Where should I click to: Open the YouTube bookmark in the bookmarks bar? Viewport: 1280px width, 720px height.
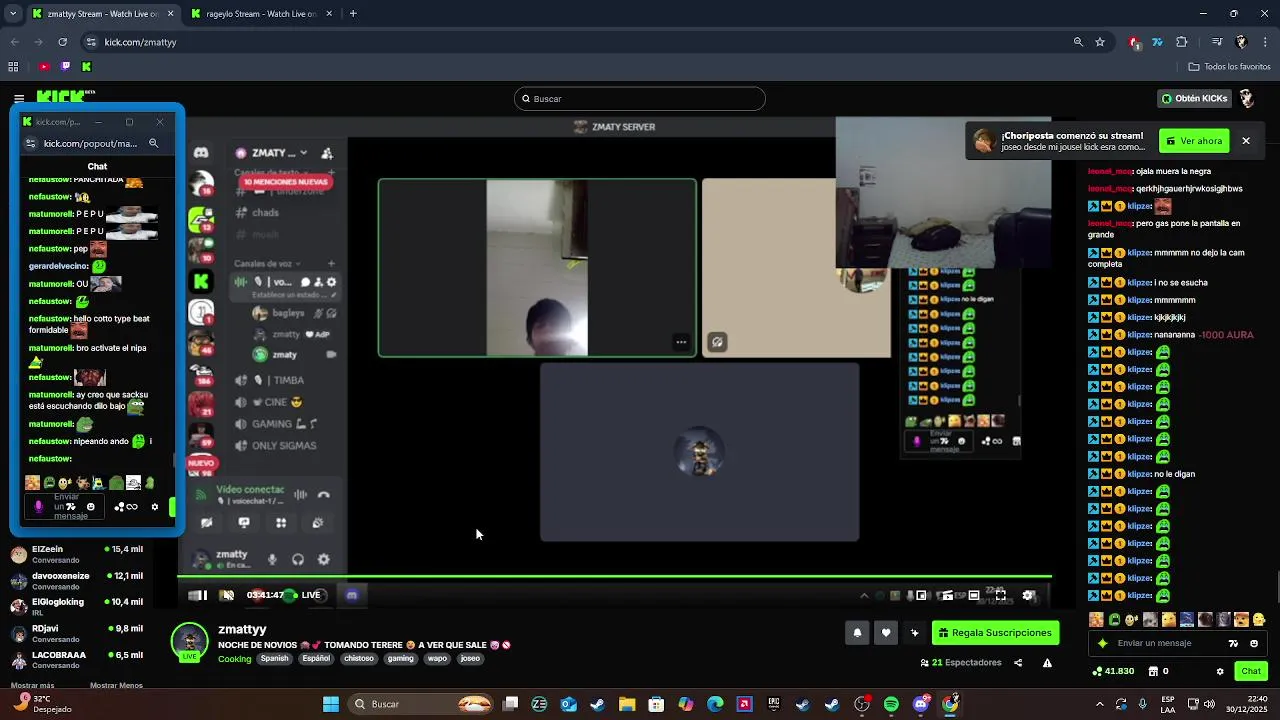click(x=44, y=67)
